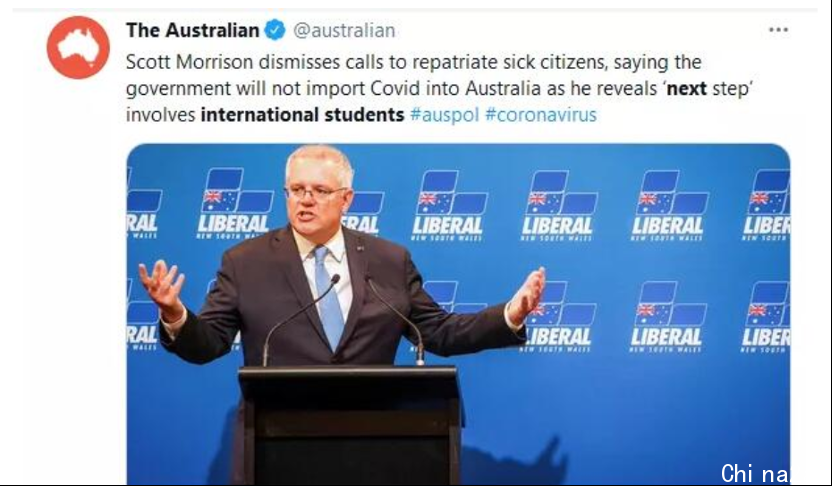Screen dimensions: 832x486
Task: Click the blue verified badge
Action: (274, 30)
